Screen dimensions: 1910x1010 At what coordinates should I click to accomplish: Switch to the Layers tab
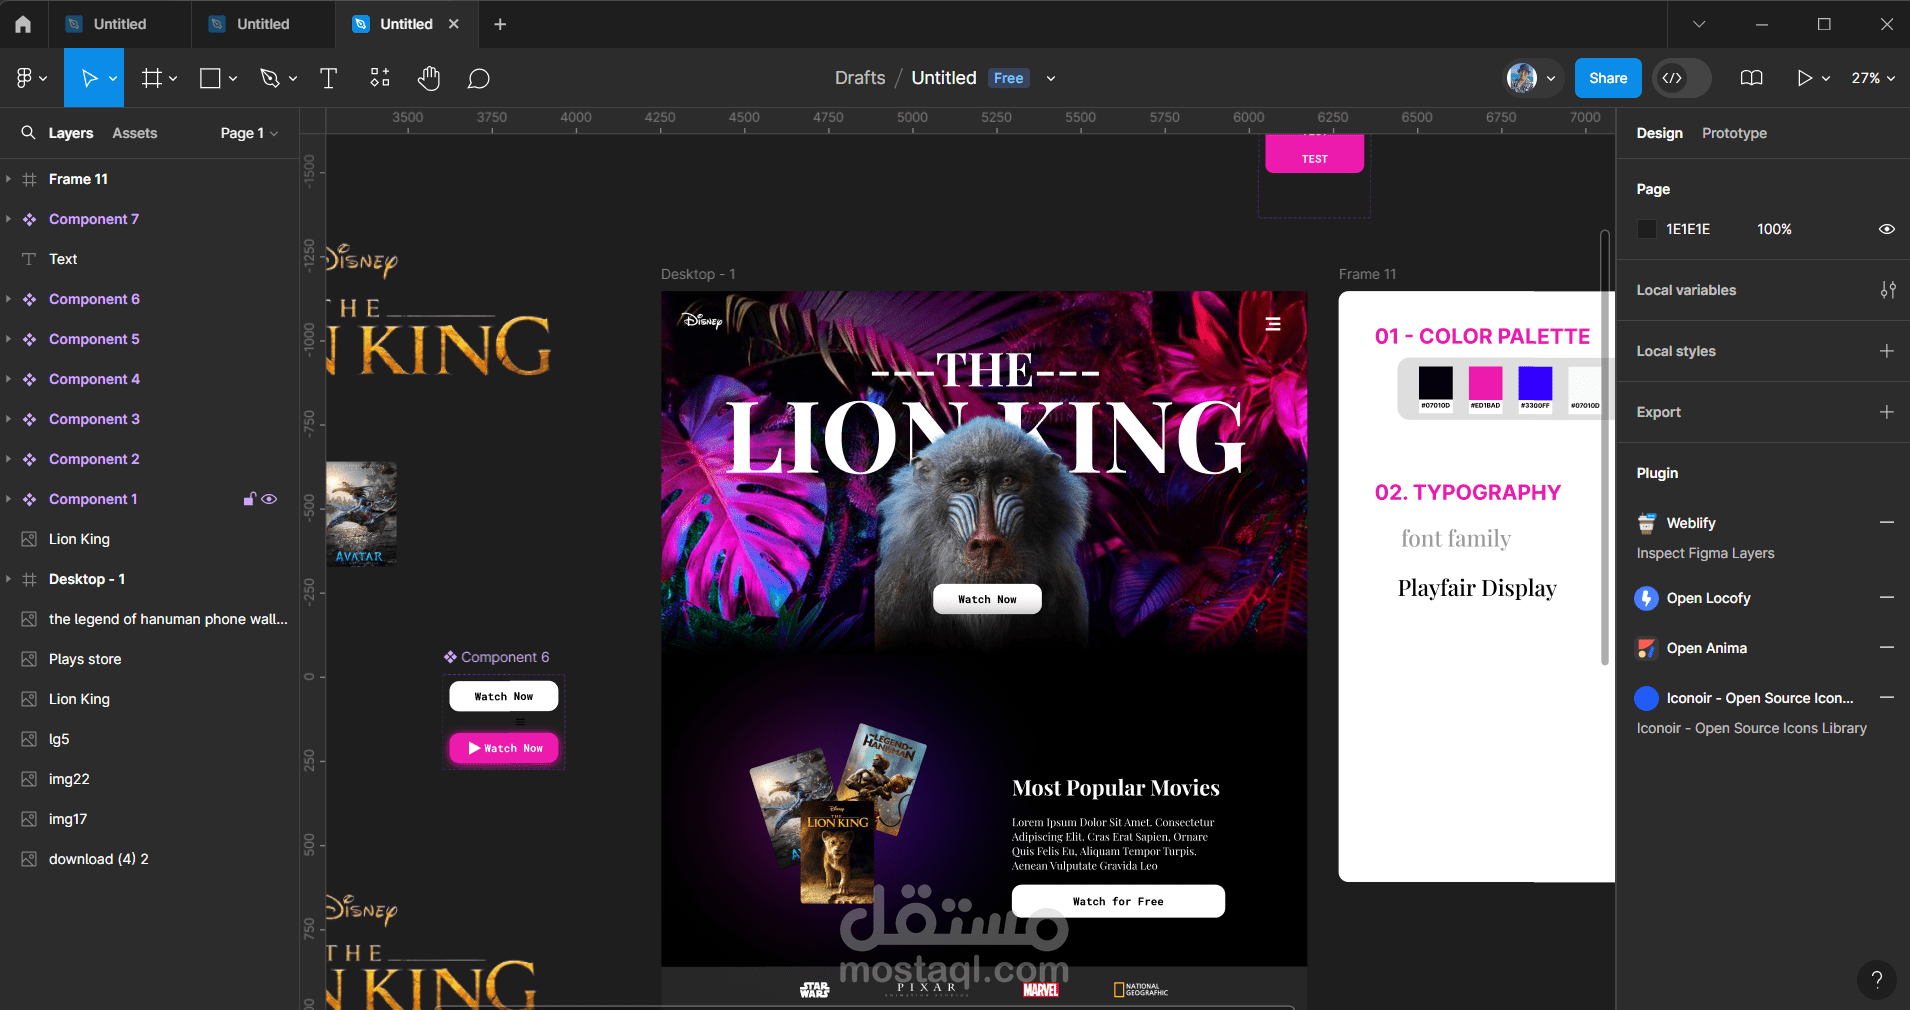click(x=71, y=133)
